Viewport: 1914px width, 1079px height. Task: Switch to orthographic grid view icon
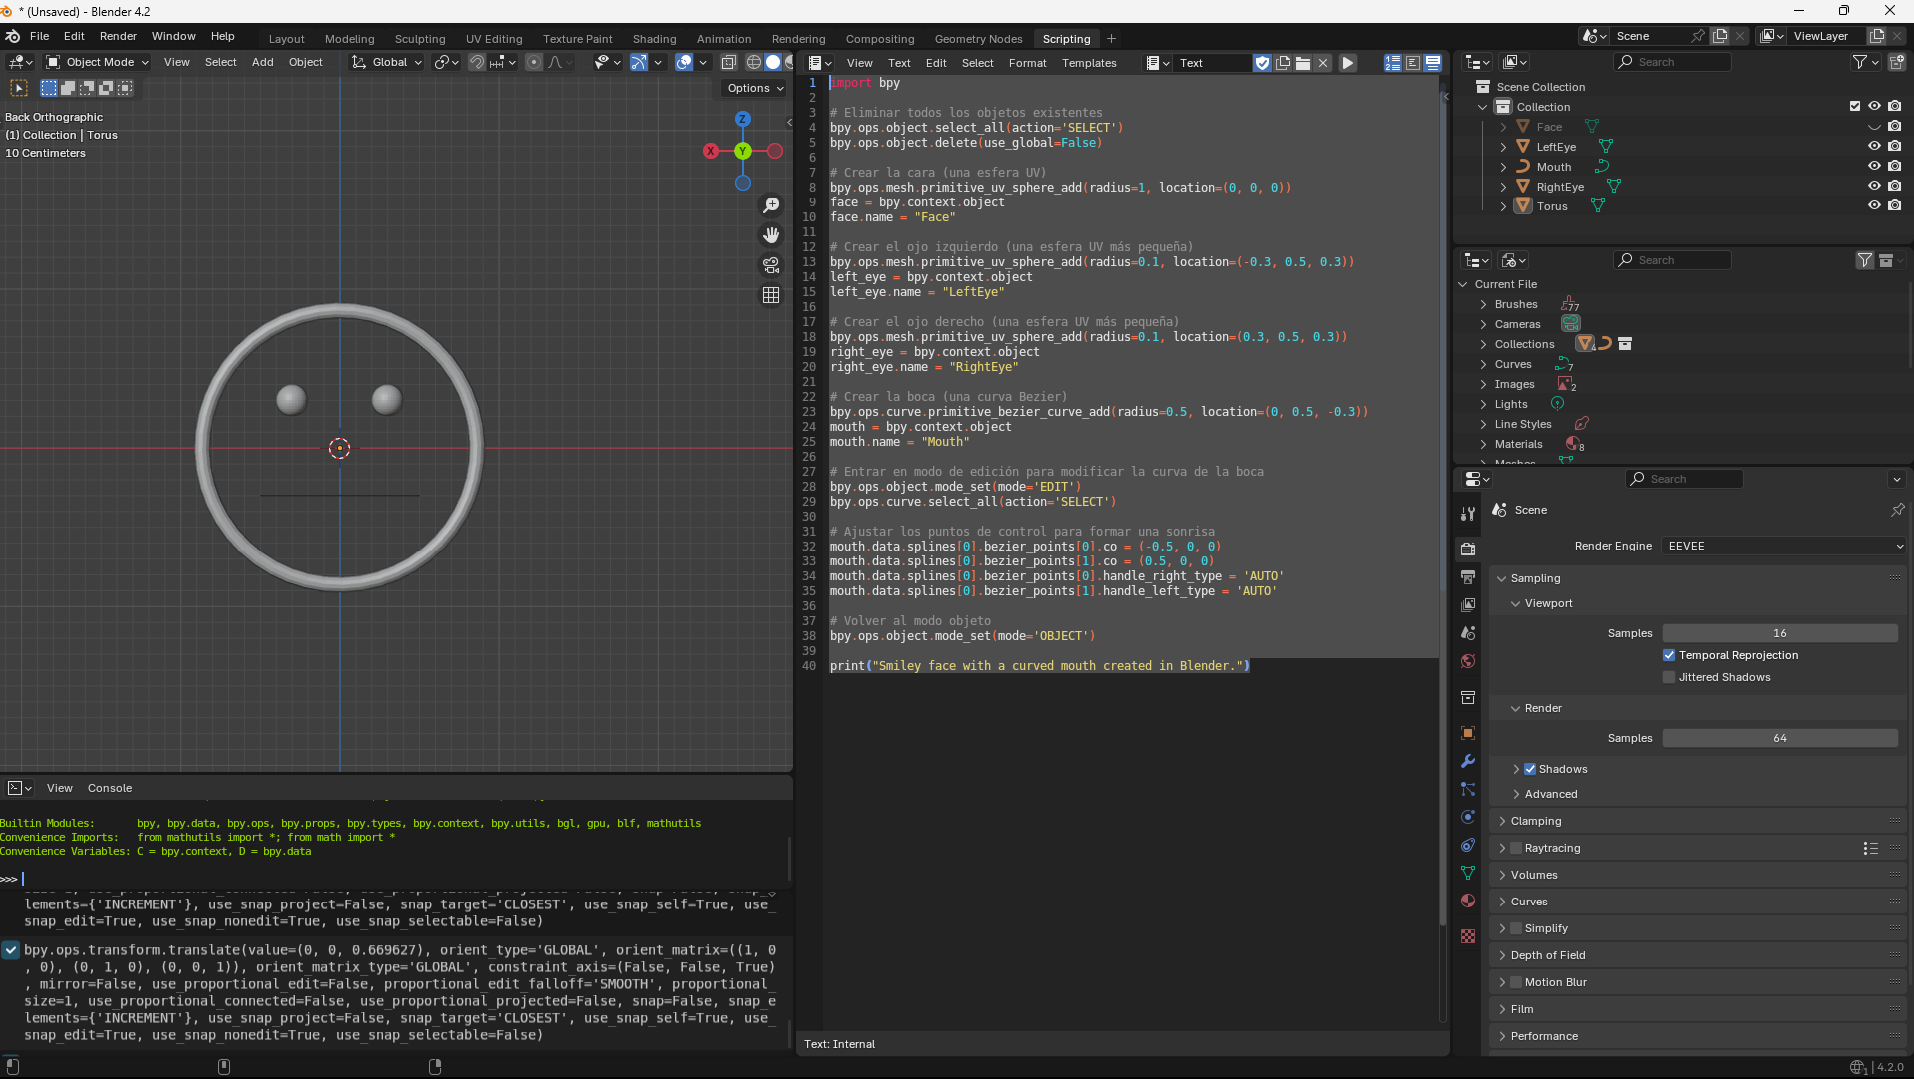(771, 295)
